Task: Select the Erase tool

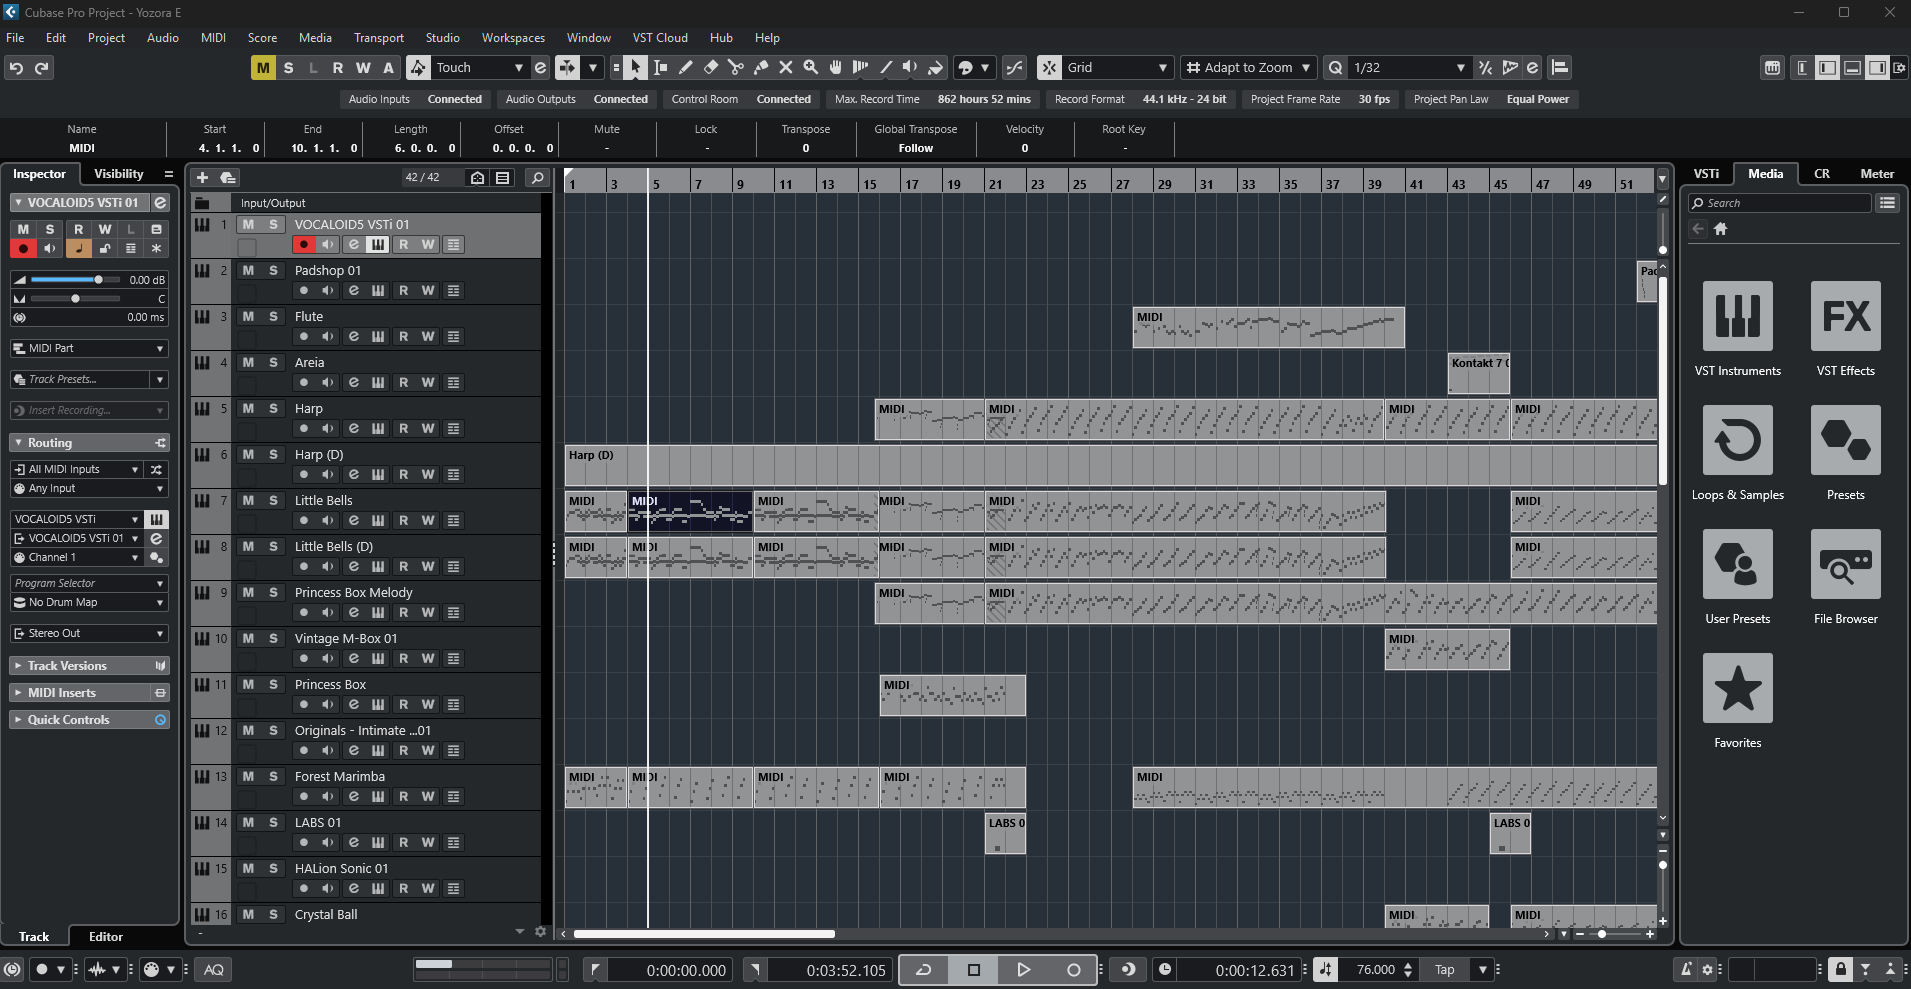Action: point(711,68)
